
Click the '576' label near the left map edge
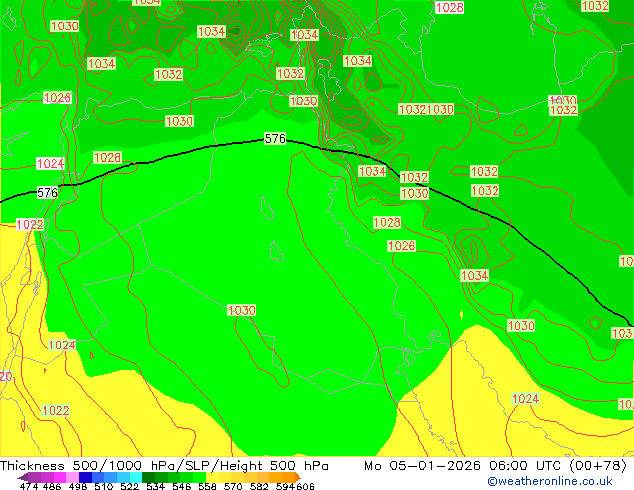47,192
